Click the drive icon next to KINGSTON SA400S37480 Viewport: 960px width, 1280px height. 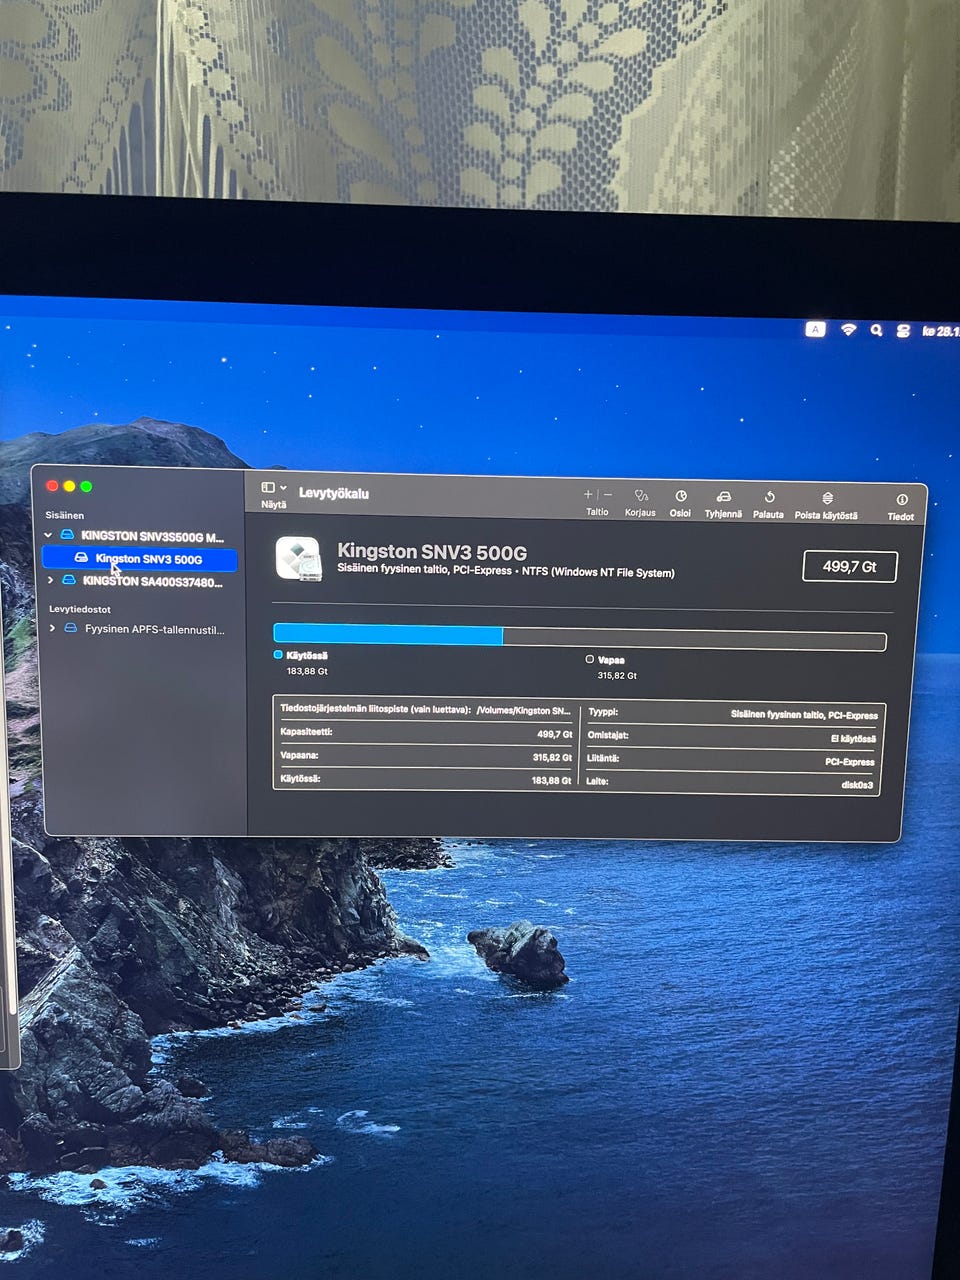(x=68, y=580)
